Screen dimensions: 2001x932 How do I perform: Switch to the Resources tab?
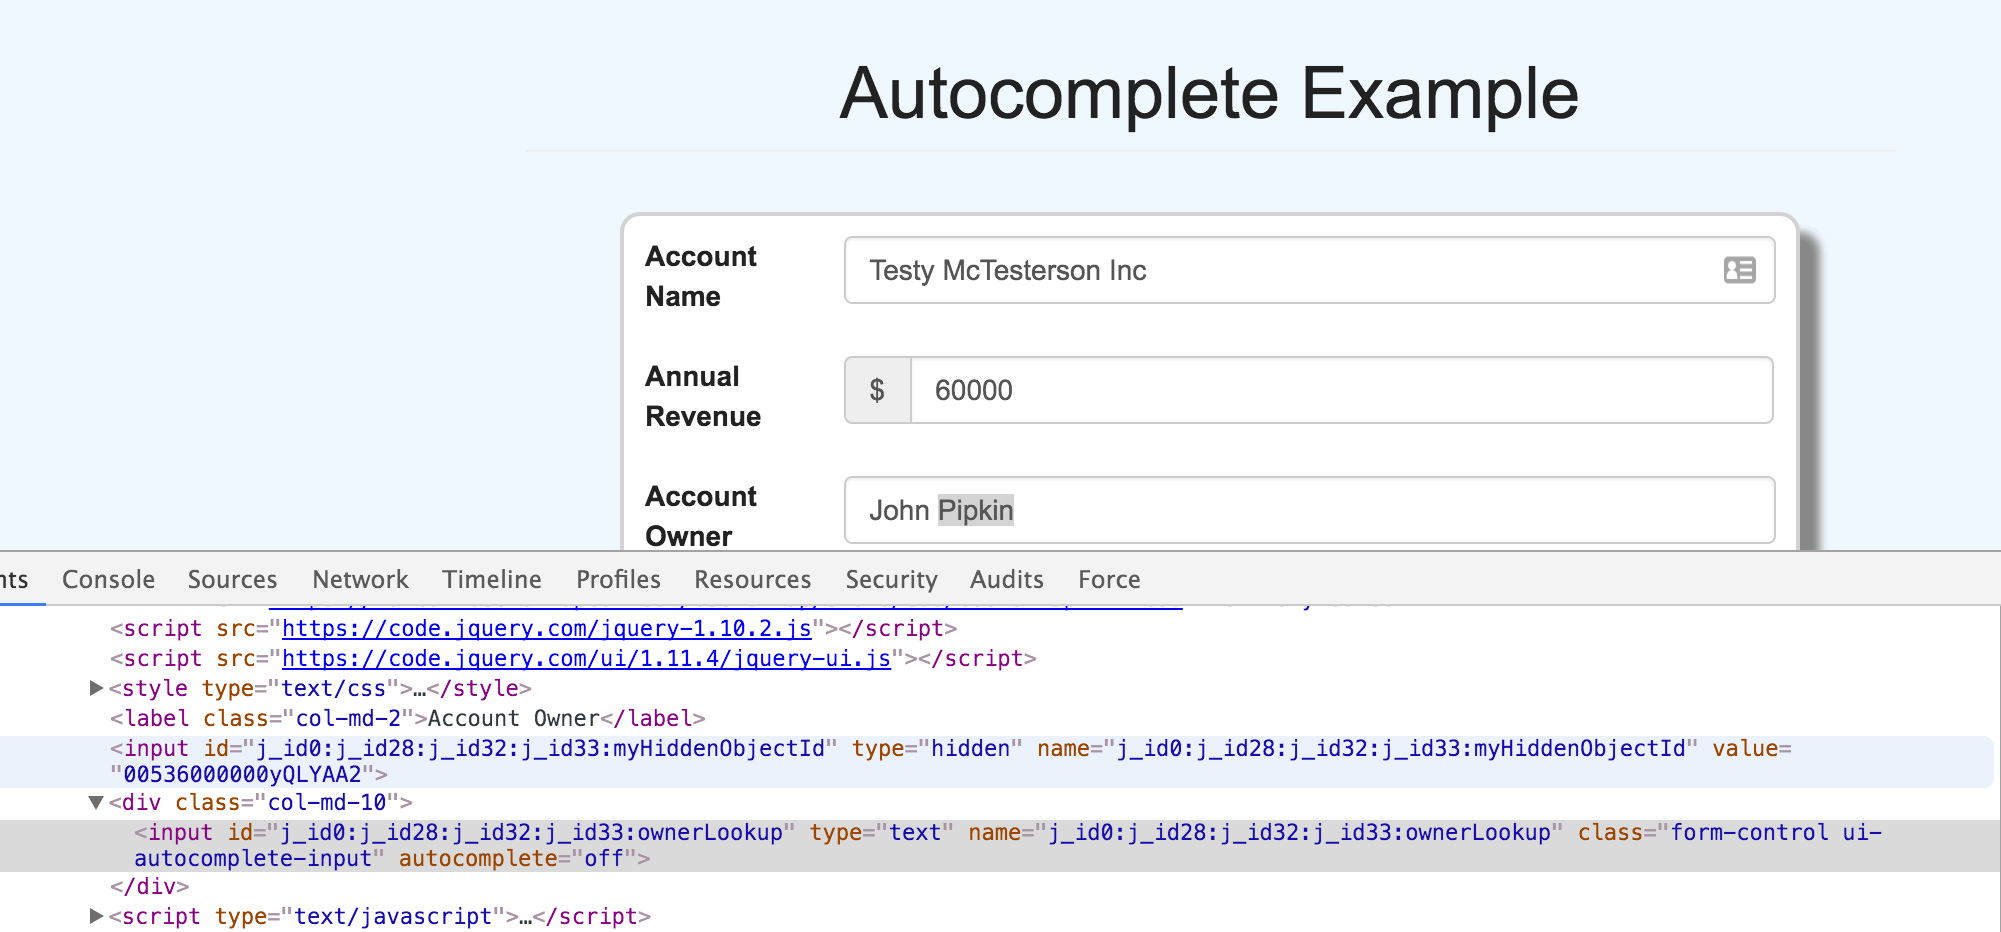[752, 579]
